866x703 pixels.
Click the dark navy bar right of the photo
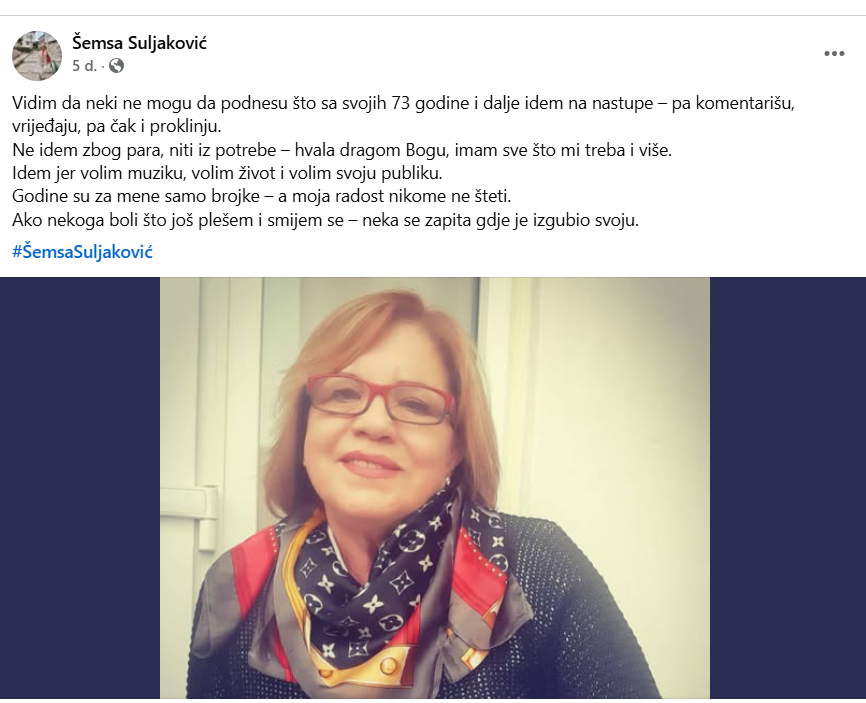pos(788,488)
